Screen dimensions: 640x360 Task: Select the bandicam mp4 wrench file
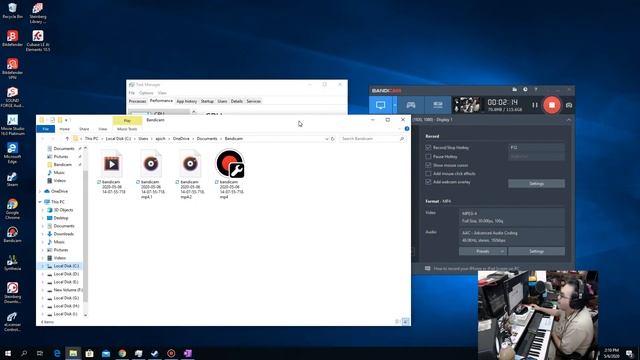[x=230, y=173]
